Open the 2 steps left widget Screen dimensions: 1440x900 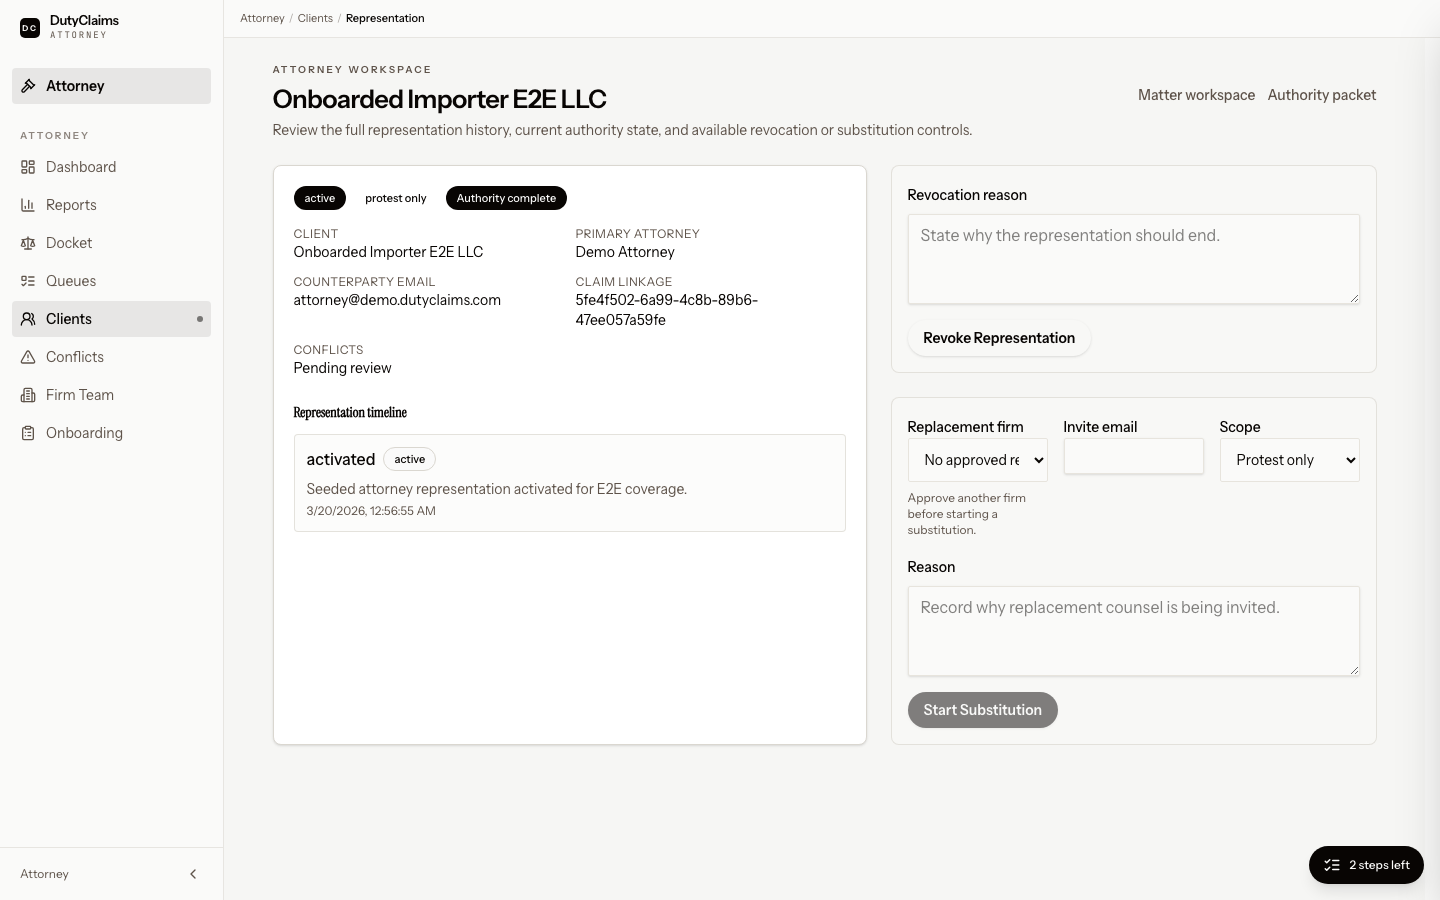1366,865
